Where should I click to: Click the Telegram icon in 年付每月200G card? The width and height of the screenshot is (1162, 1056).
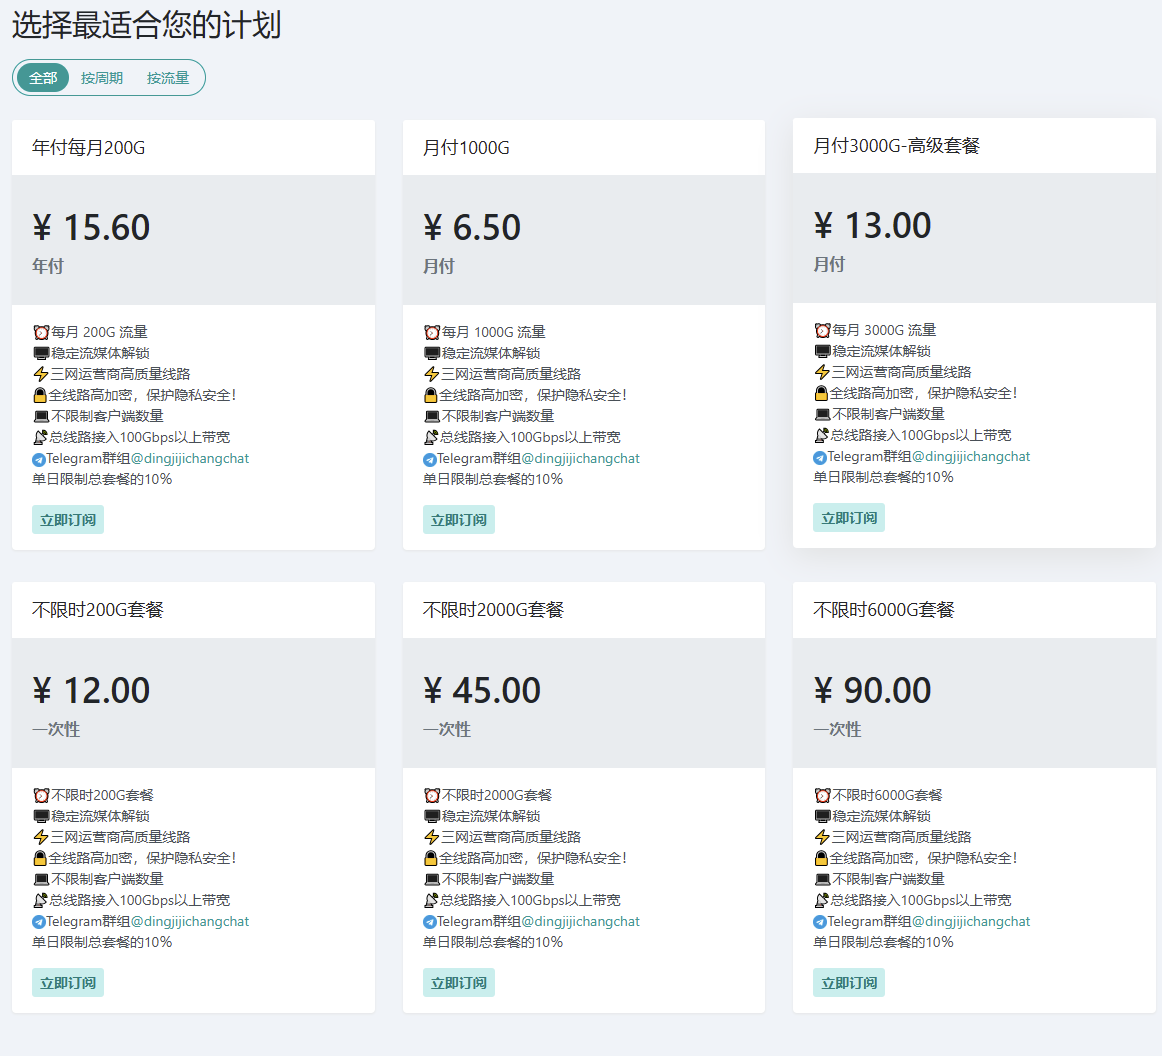point(39,459)
